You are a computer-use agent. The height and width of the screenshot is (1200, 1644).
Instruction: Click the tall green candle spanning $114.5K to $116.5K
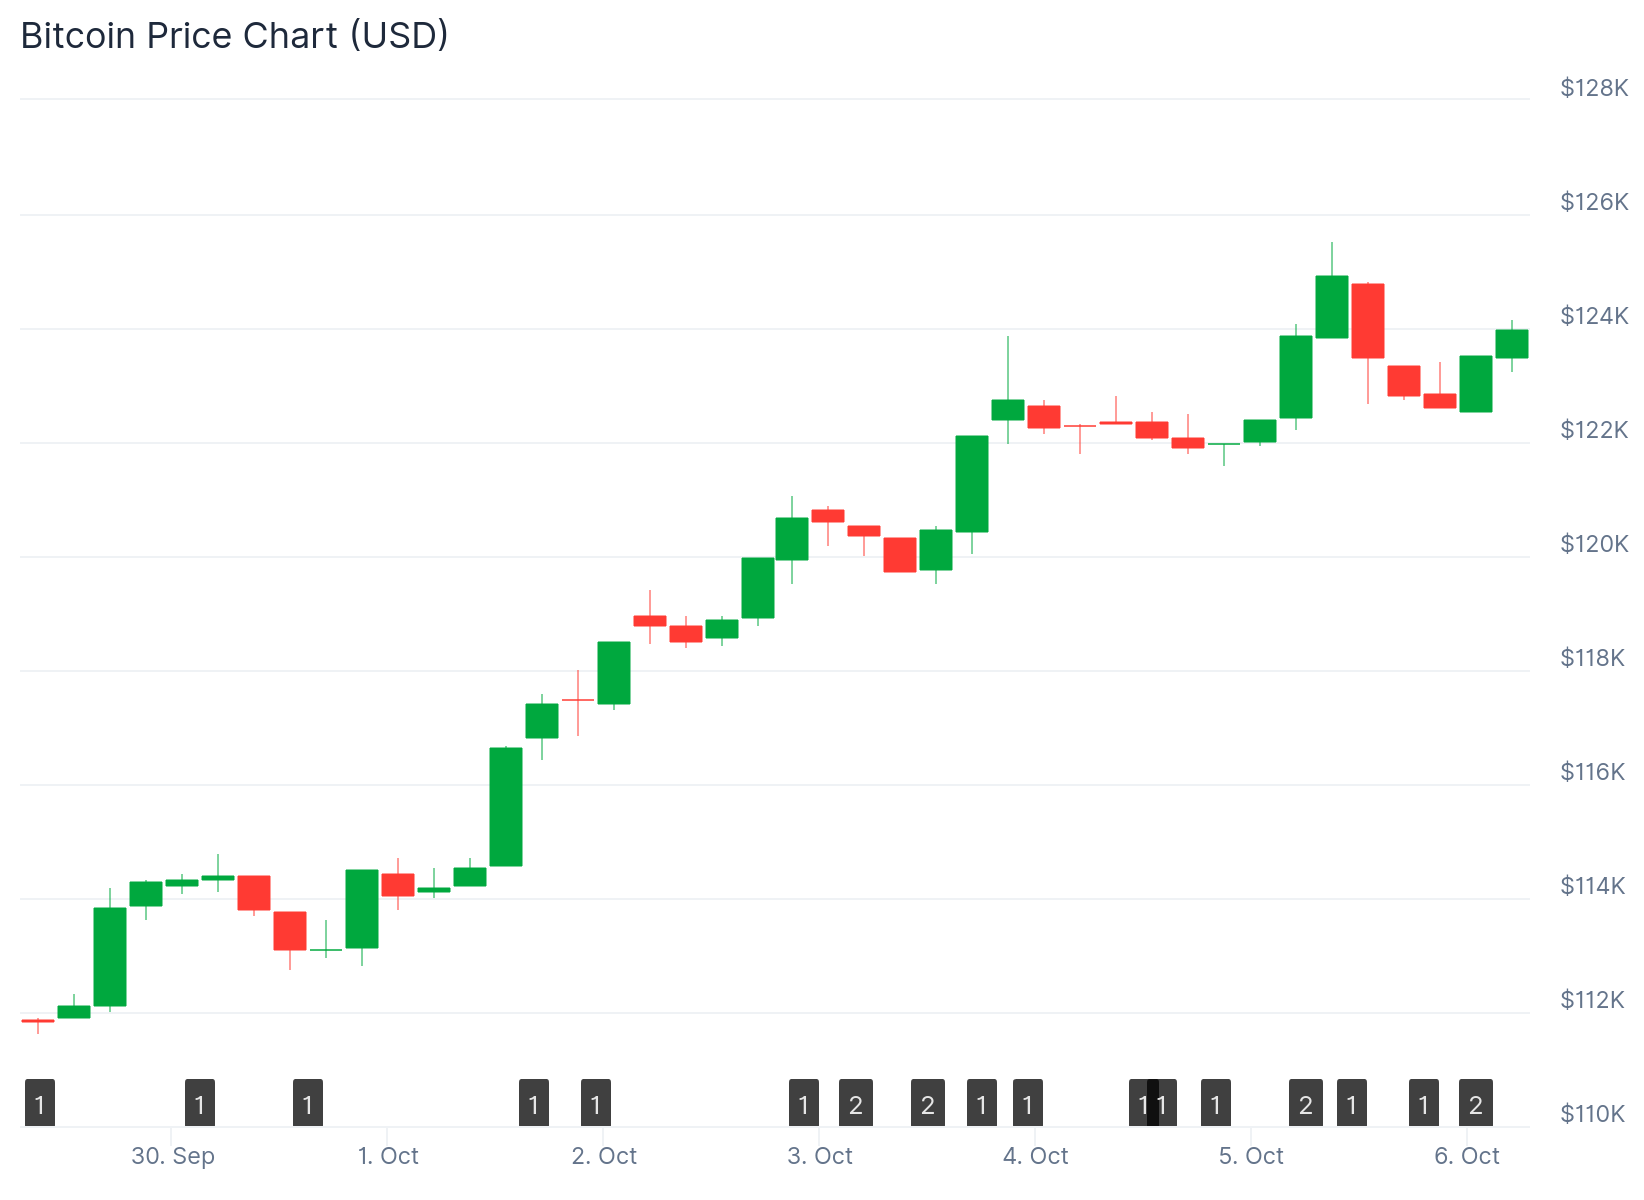(x=506, y=806)
